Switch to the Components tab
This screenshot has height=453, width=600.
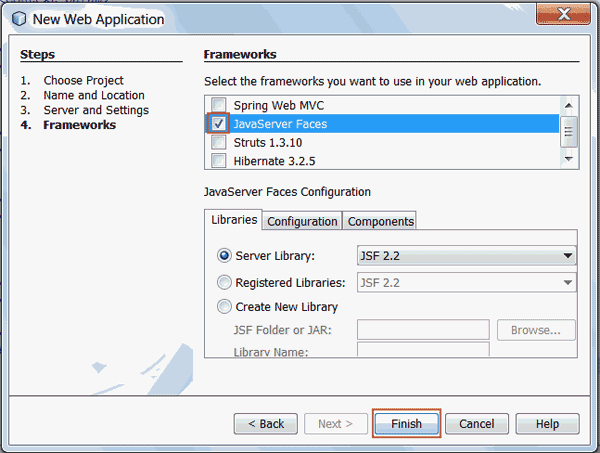coord(380,222)
